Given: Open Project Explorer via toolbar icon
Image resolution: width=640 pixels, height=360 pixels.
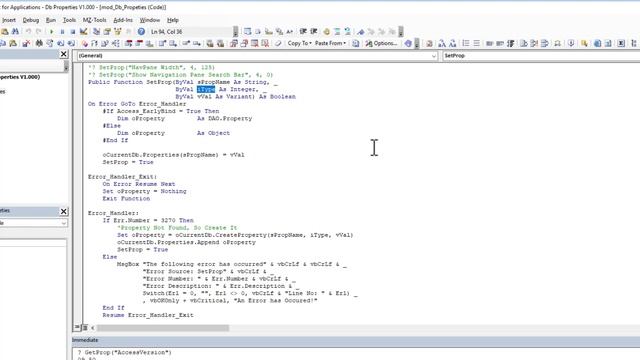Looking at the screenshot, I should [96, 31].
